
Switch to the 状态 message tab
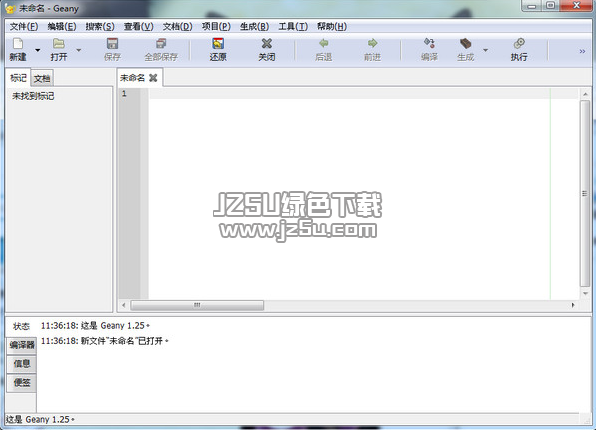coord(21,326)
